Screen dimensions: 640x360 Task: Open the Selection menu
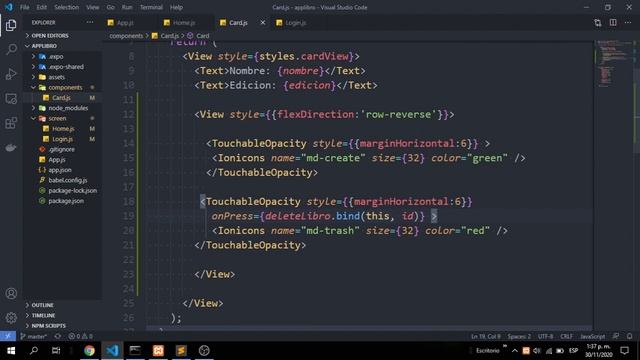67,7
